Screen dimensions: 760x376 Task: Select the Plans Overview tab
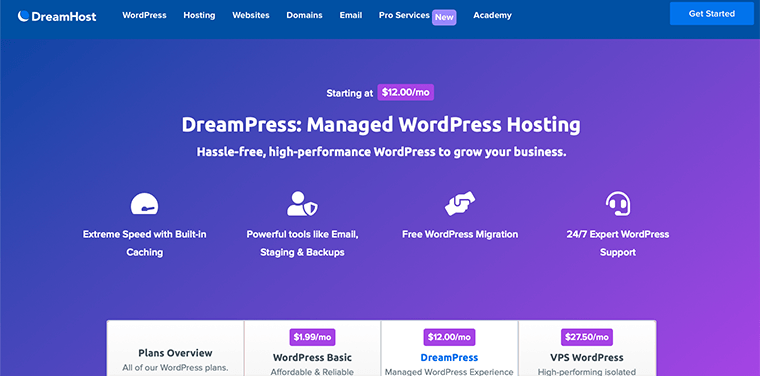(175, 348)
